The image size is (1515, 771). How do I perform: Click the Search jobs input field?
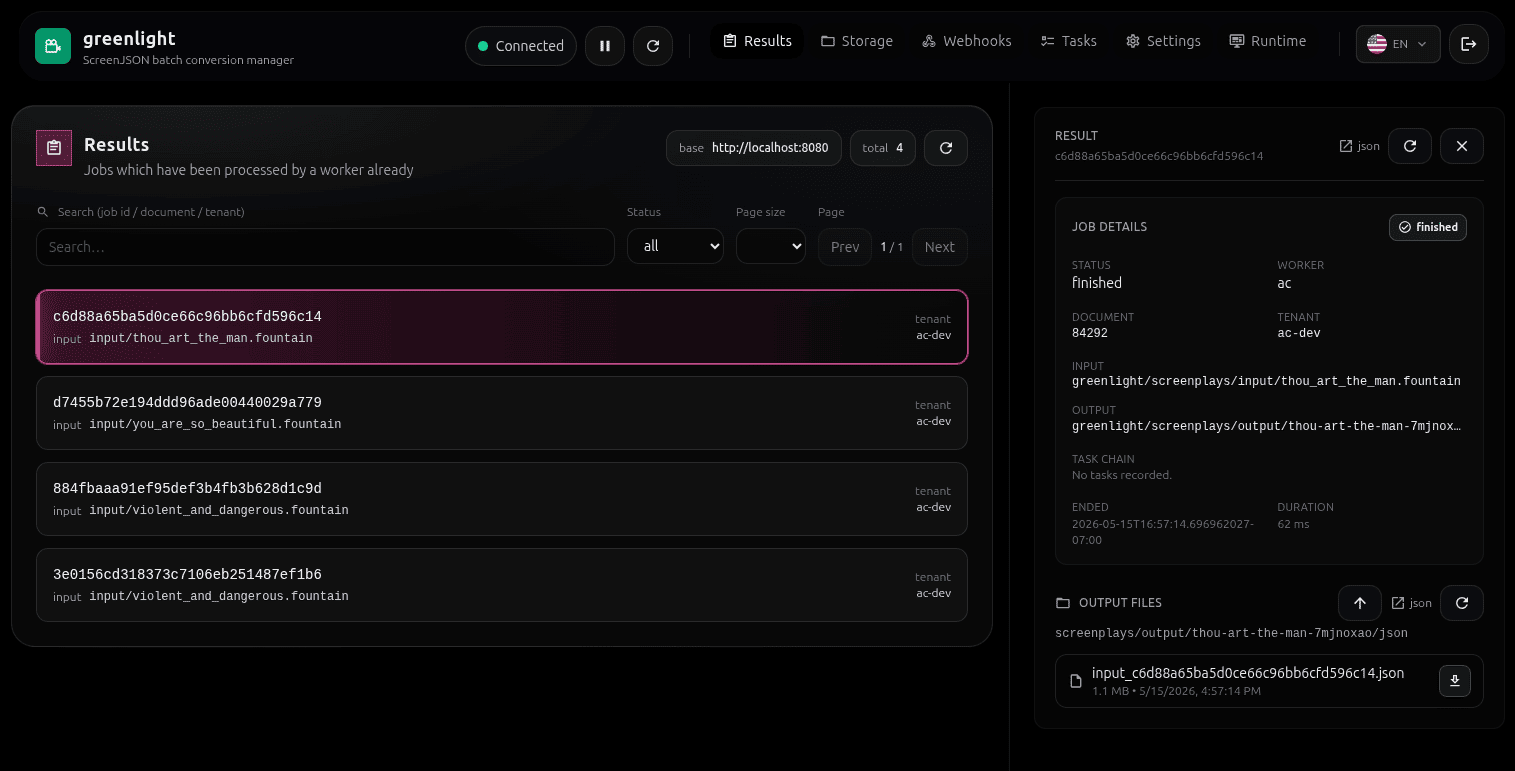pyautogui.click(x=325, y=247)
